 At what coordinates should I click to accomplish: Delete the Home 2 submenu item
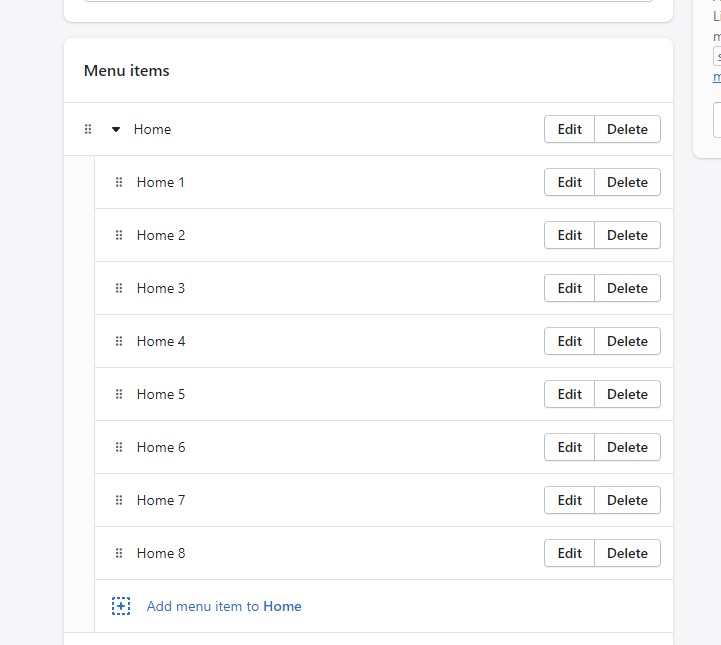pyautogui.click(x=627, y=235)
